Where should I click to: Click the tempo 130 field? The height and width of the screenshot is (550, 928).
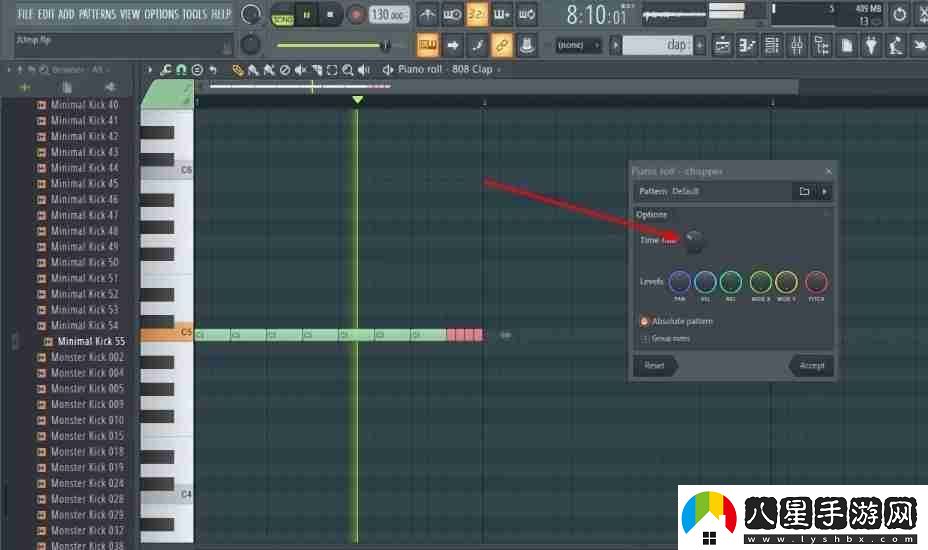pyautogui.click(x=389, y=14)
